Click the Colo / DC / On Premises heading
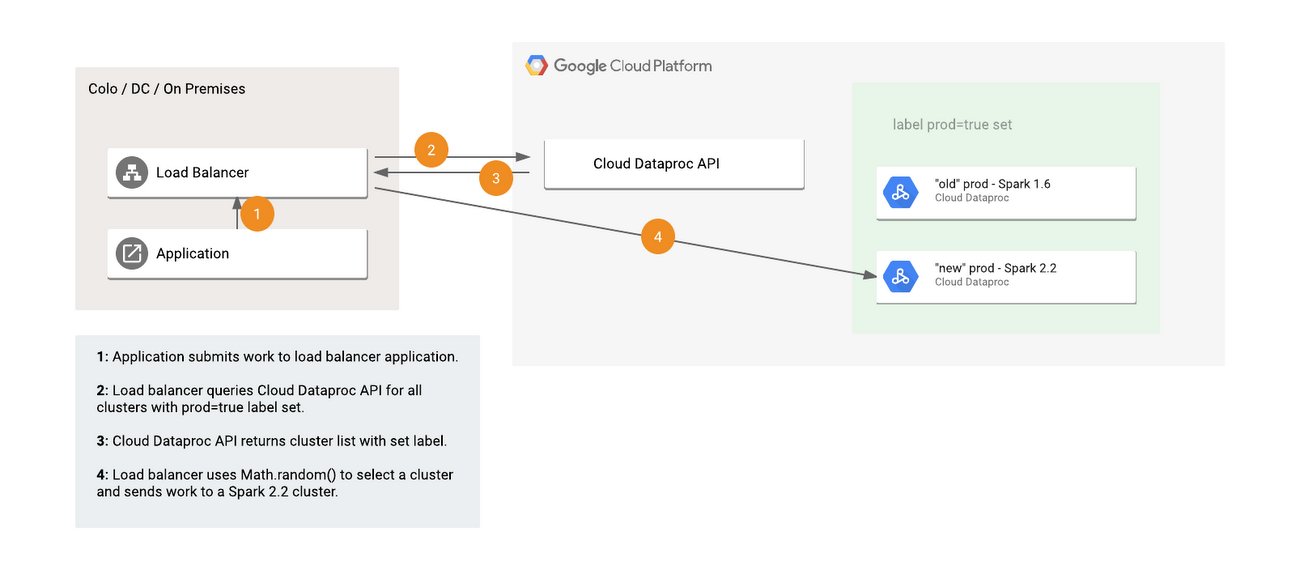The height and width of the screenshot is (570, 1300). [167, 88]
